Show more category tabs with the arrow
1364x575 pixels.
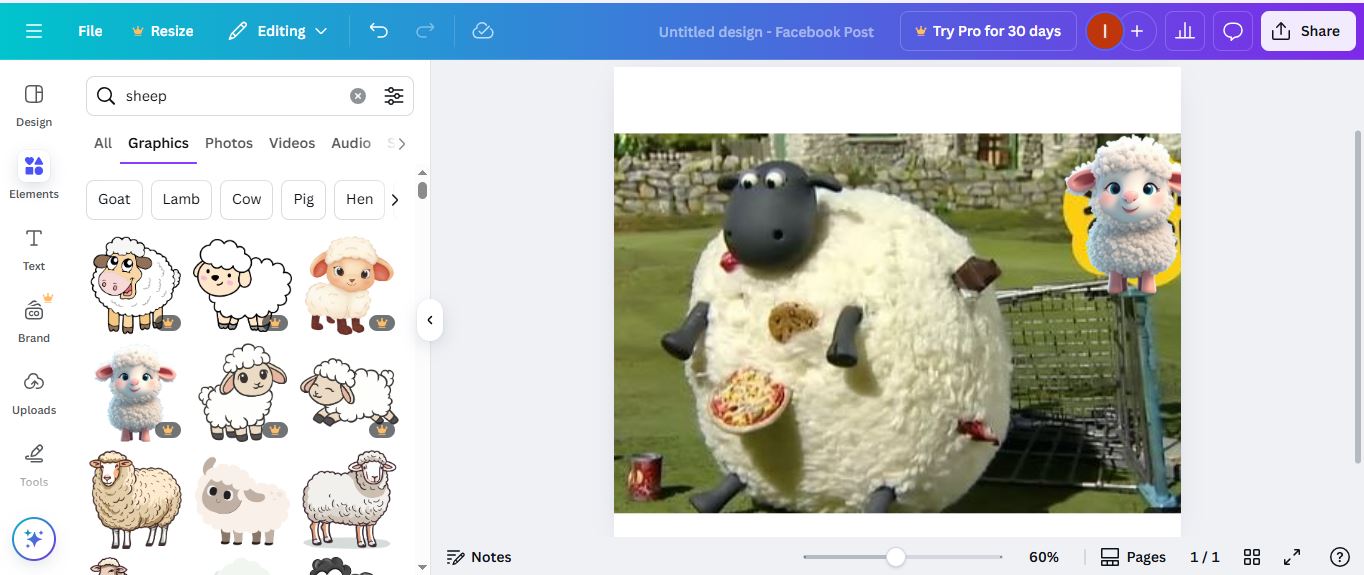point(402,143)
